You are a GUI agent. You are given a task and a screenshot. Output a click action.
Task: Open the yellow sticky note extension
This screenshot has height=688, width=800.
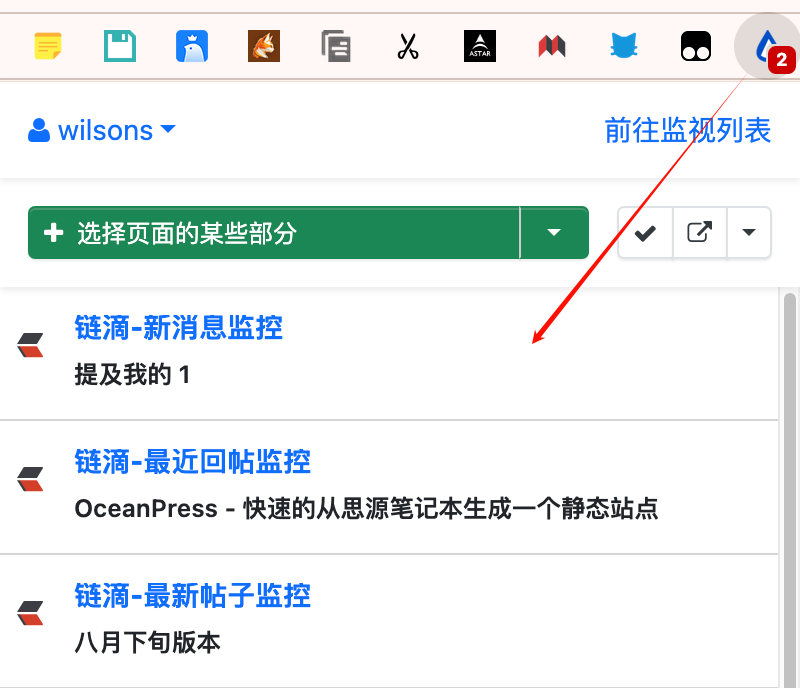(48, 46)
